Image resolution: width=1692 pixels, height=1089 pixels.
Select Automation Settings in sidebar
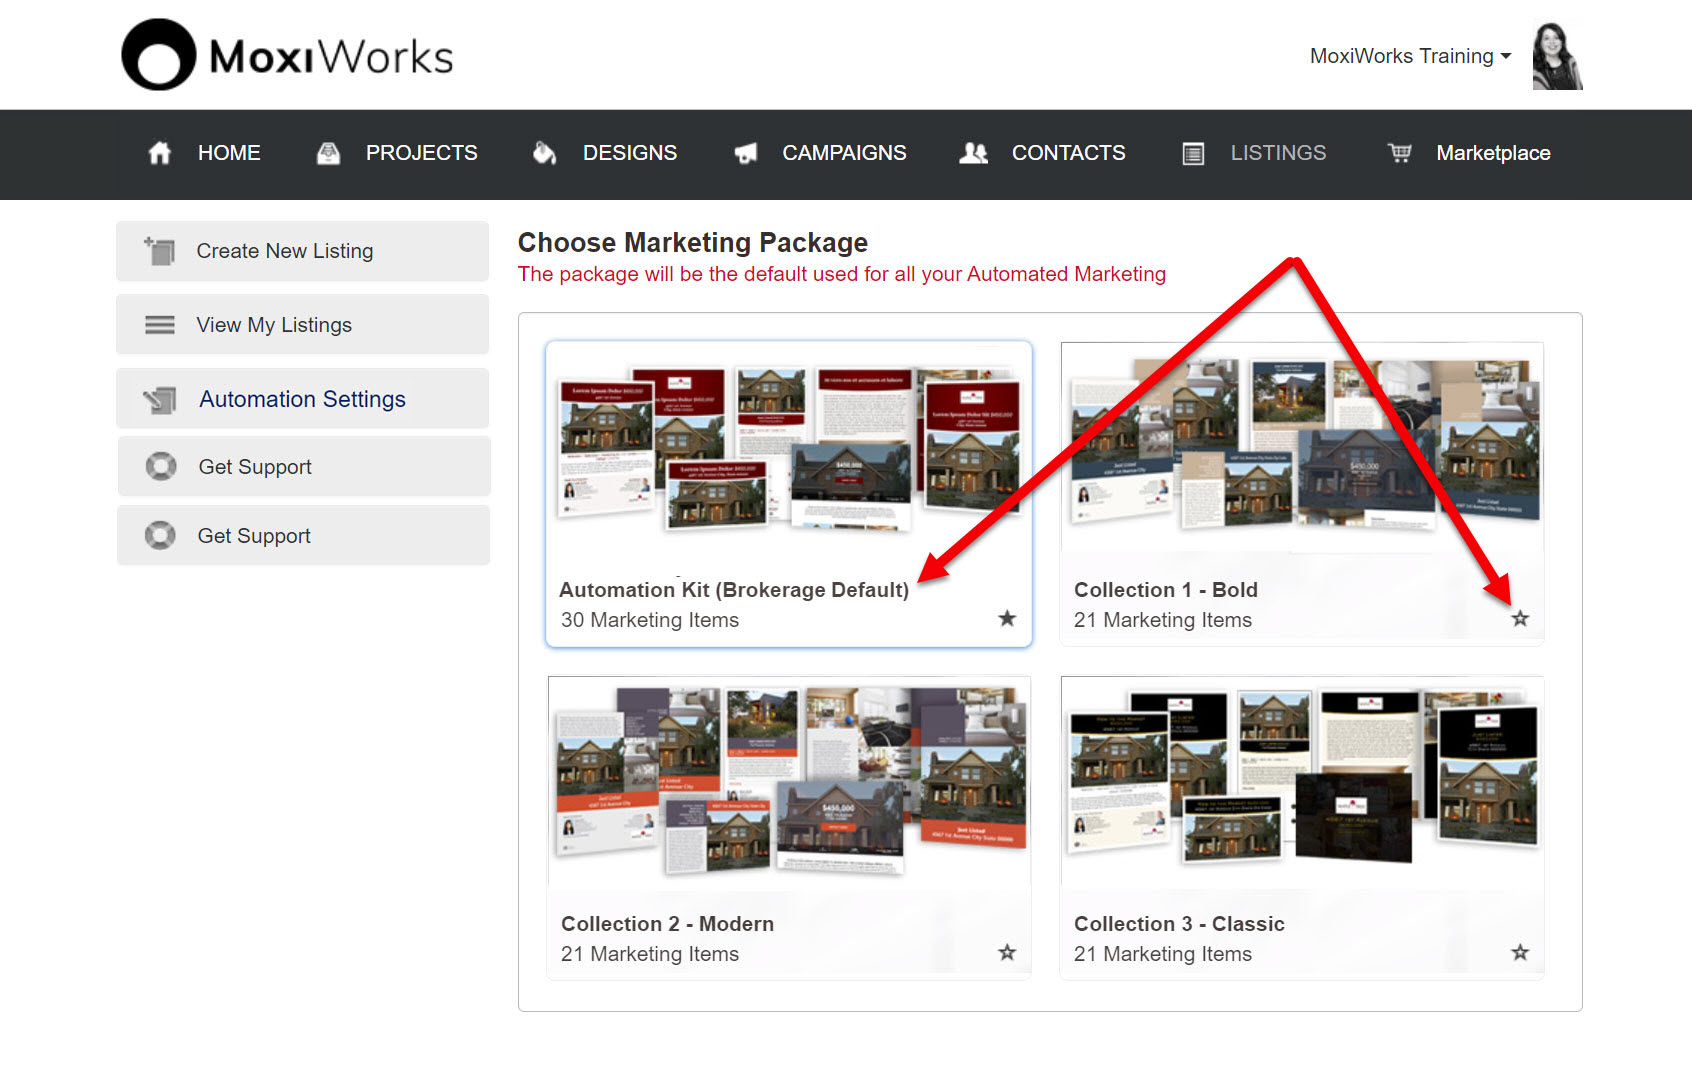[302, 399]
